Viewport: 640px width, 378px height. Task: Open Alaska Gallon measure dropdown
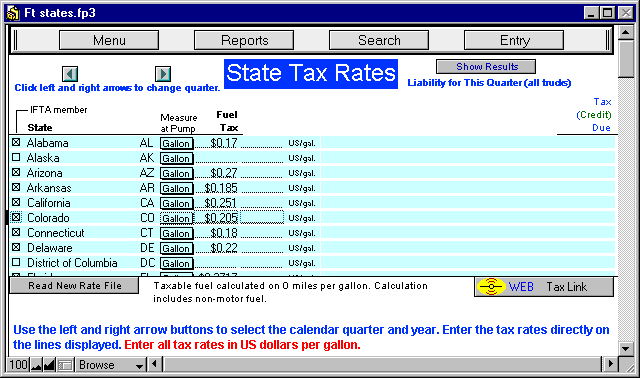(176, 158)
